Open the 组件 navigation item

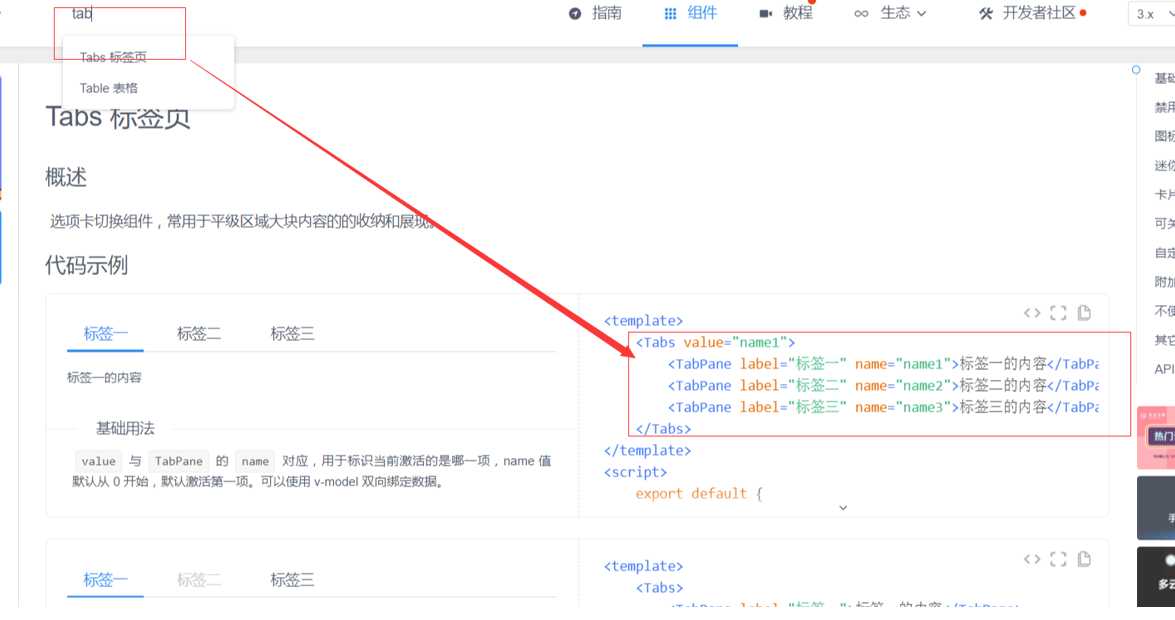coord(690,13)
